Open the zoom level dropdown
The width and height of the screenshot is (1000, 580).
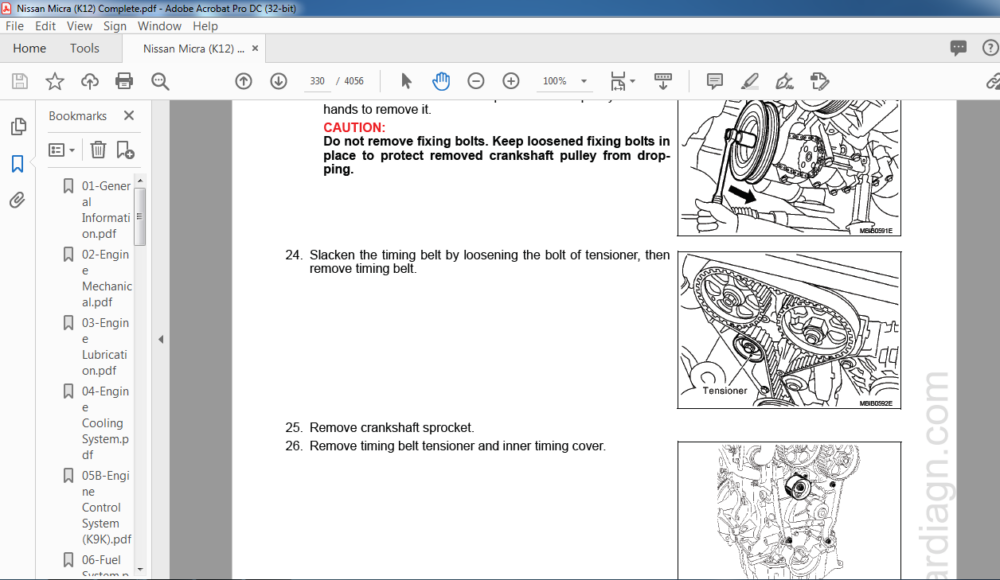click(x=584, y=81)
